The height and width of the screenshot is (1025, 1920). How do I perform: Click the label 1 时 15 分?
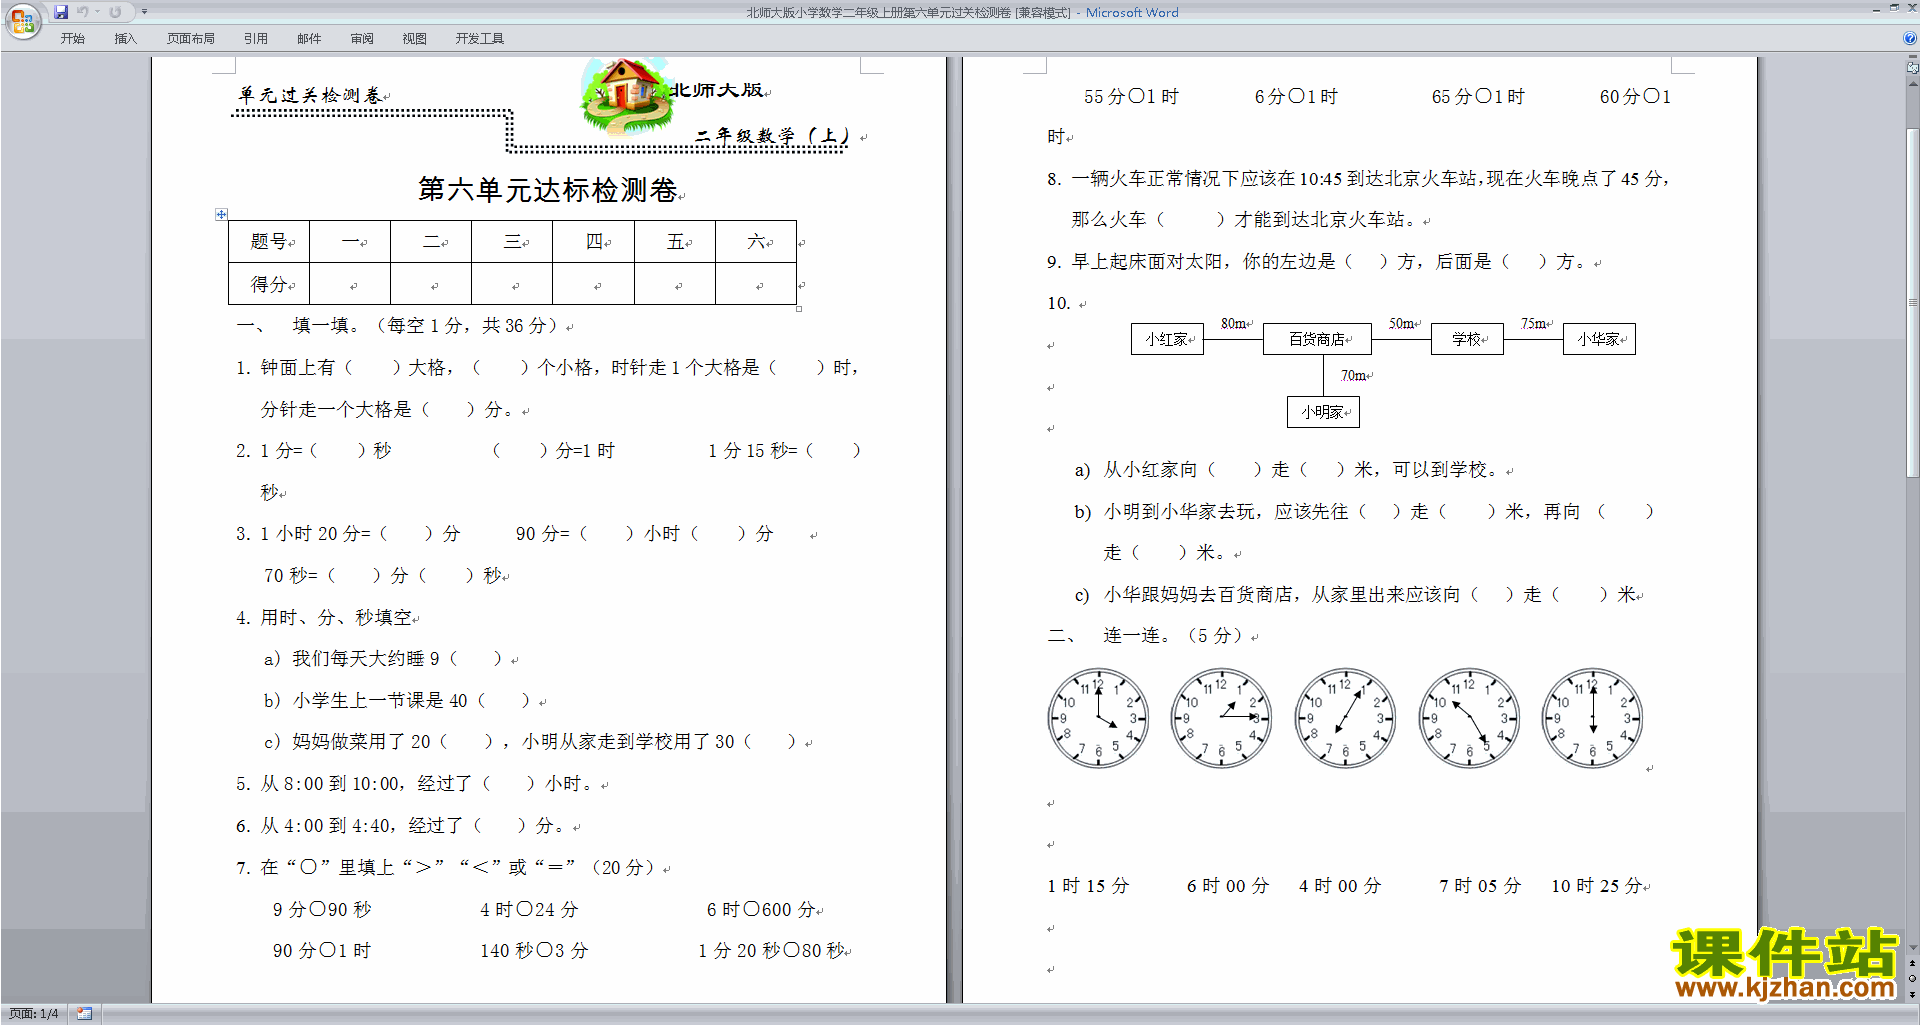click(1088, 886)
